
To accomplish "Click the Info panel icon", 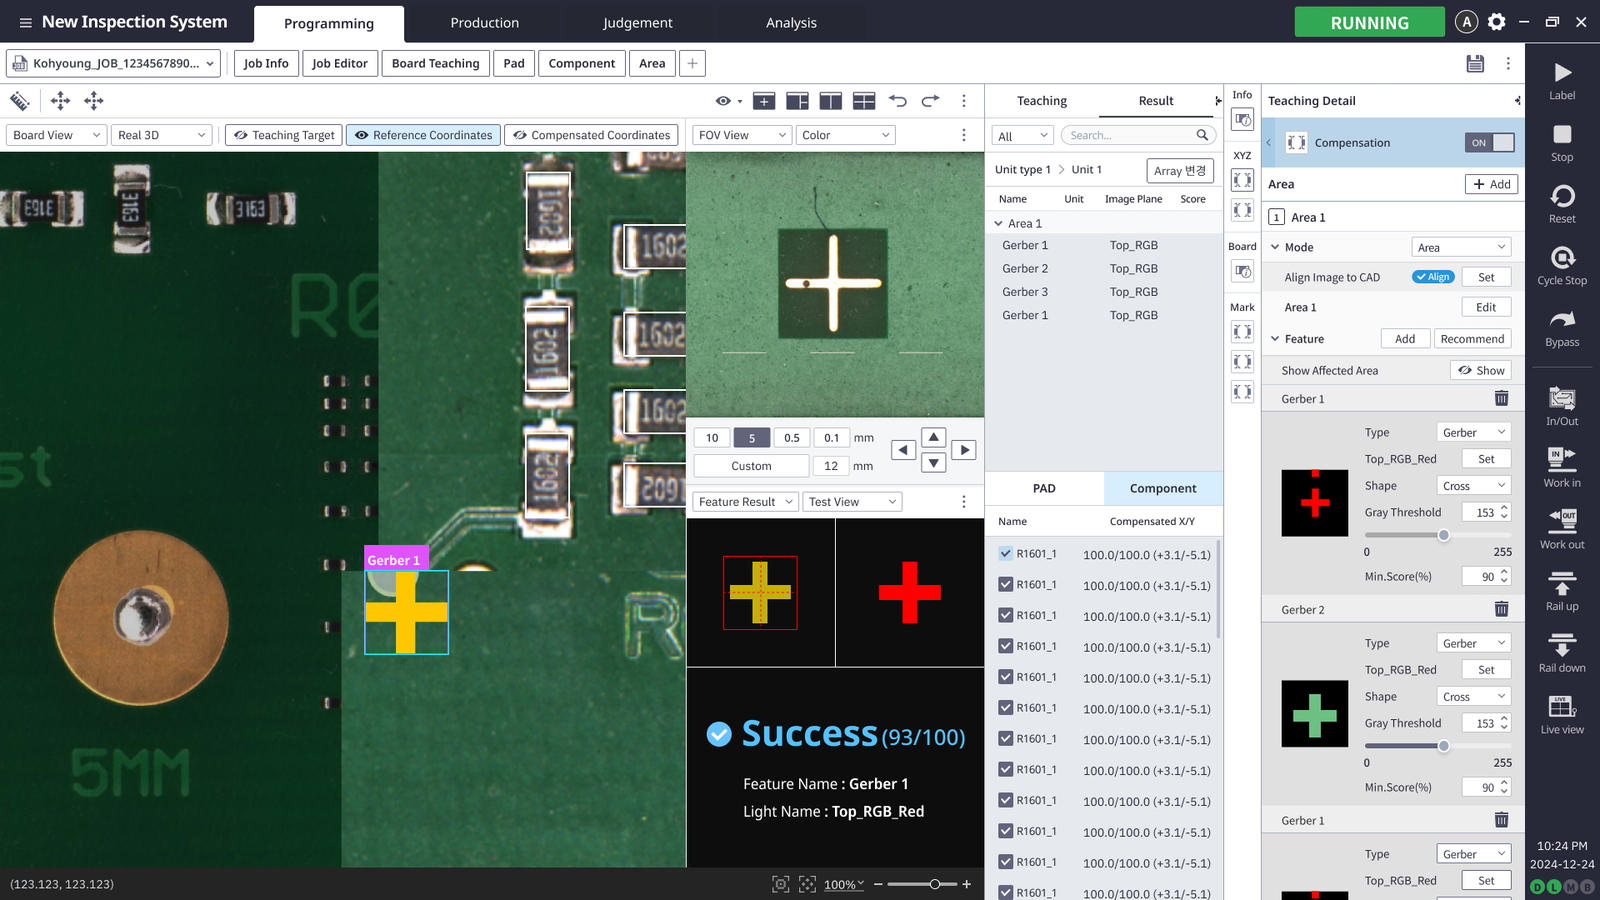I will pyautogui.click(x=1242, y=120).
